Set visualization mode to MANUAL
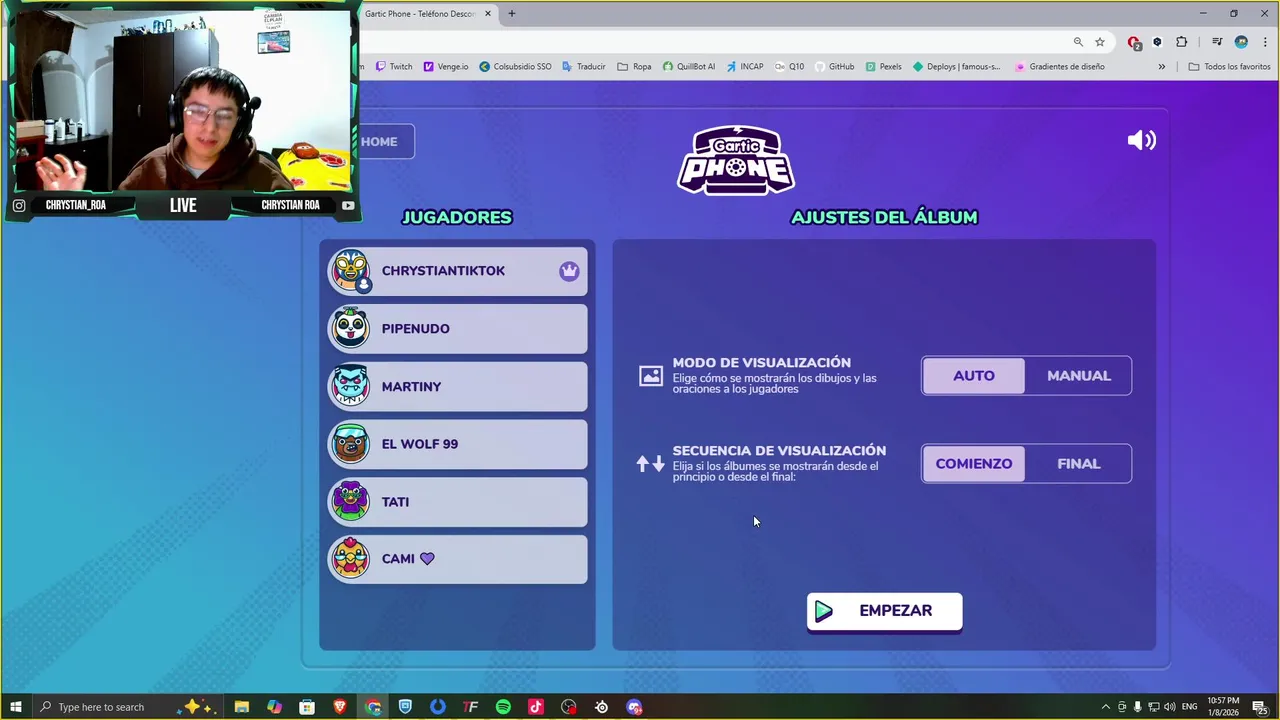1280x720 pixels. pos(1079,376)
